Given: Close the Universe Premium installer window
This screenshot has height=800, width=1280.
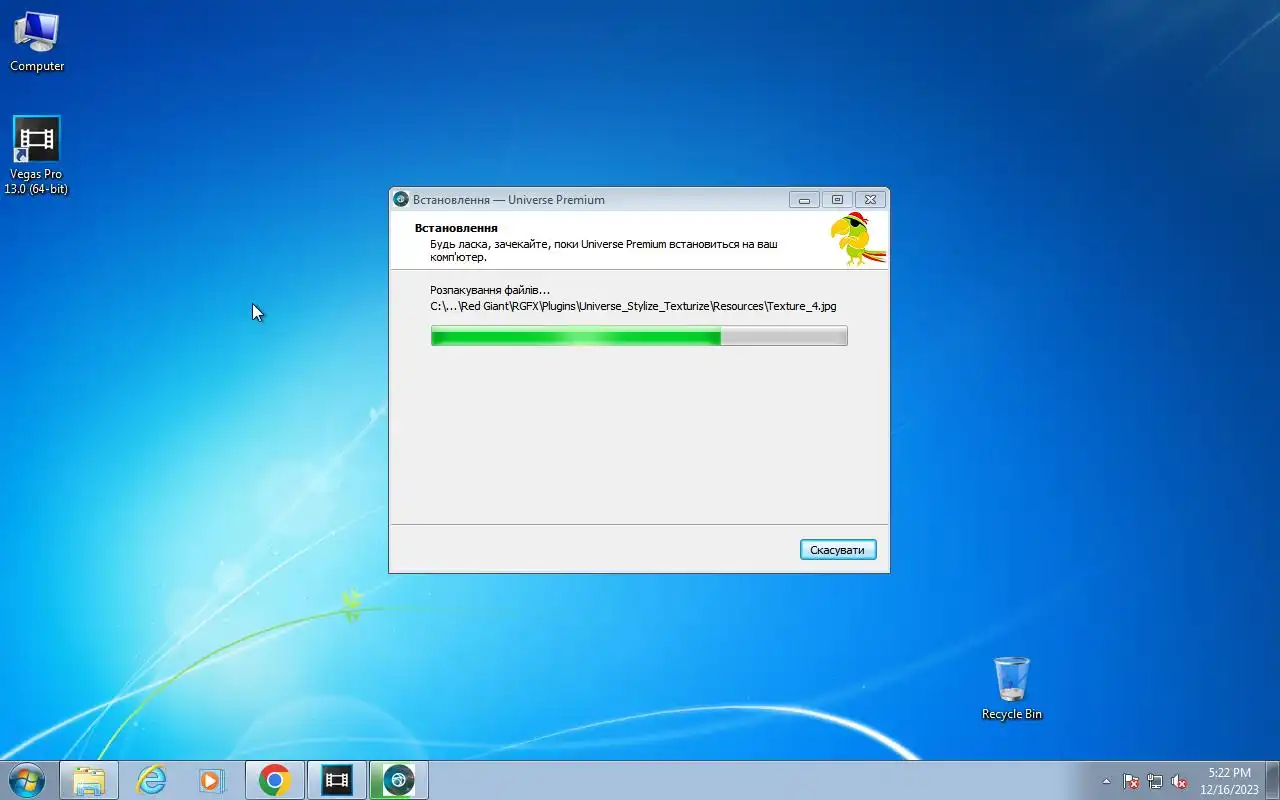Looking at the screenshot, I should click(870, 199).
